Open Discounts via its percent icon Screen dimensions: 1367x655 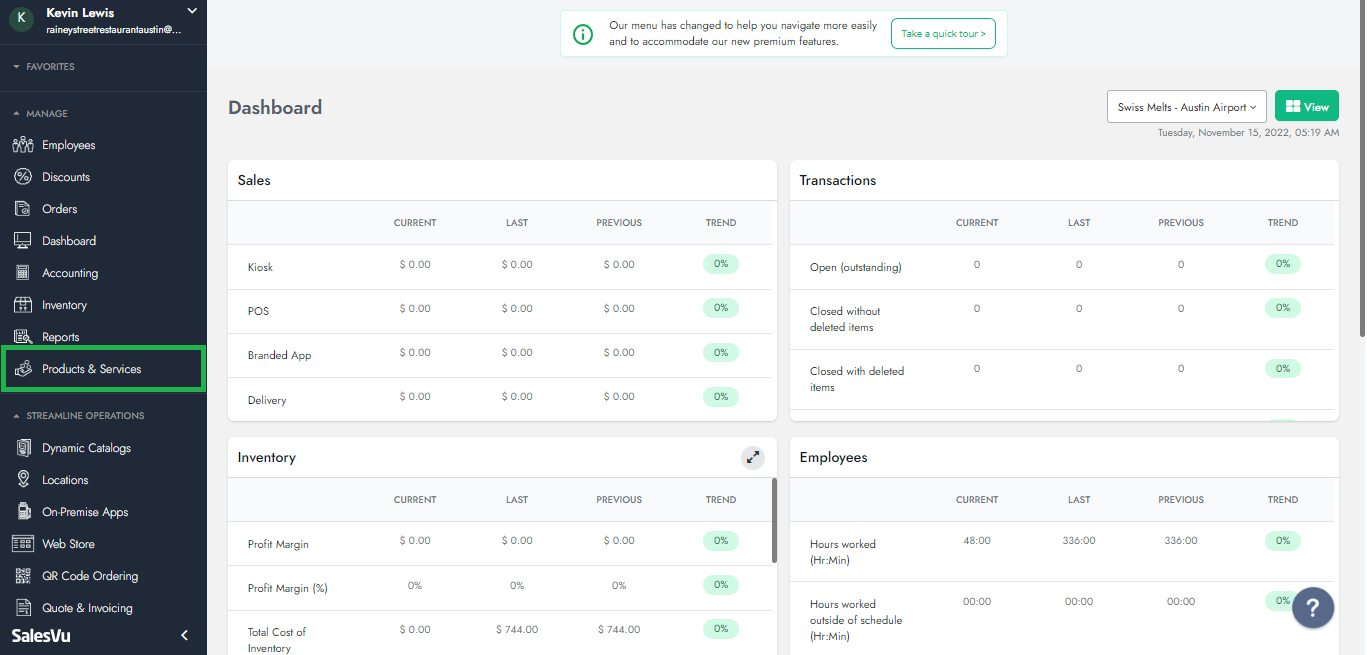(x=23, y=177)
